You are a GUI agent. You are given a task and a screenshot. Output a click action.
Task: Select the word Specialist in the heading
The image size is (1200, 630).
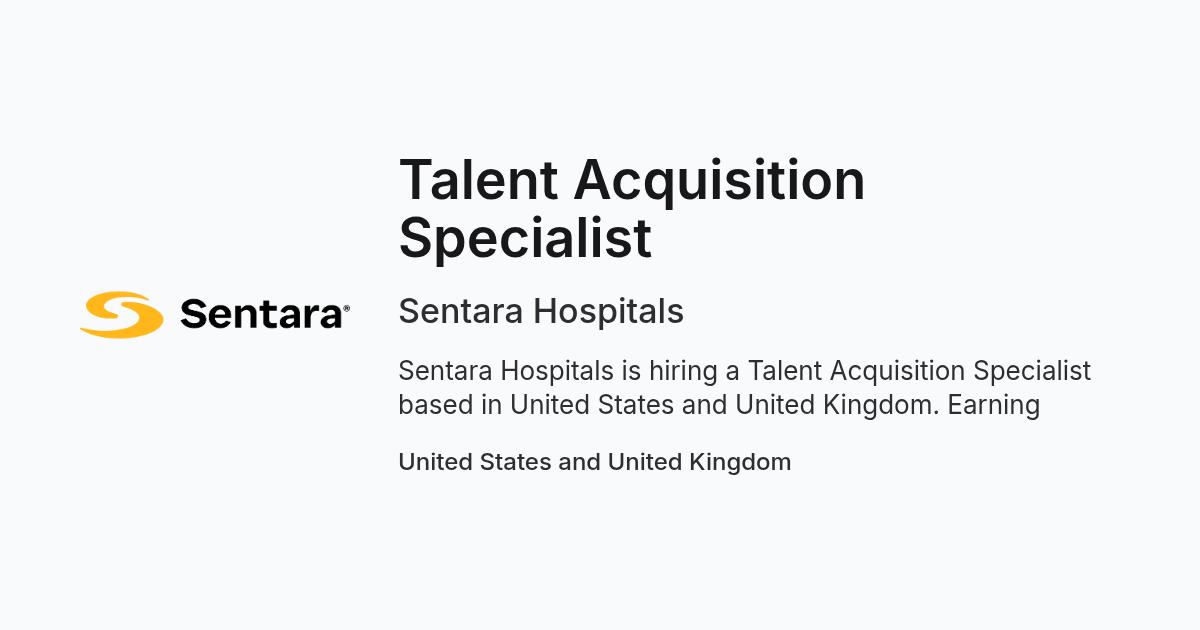(x=525, y=238)
